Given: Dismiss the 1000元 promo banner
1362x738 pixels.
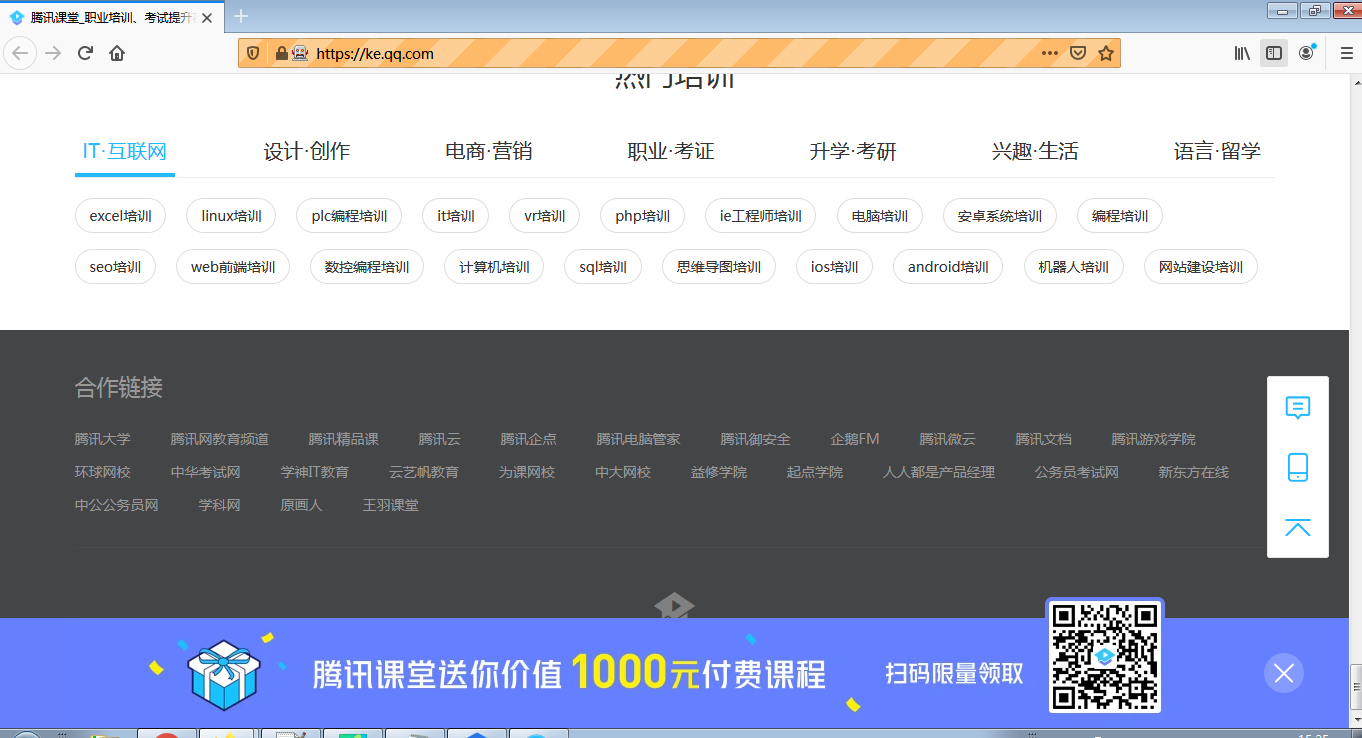Looking at the screenshot, I should (x=1283, y=673).
